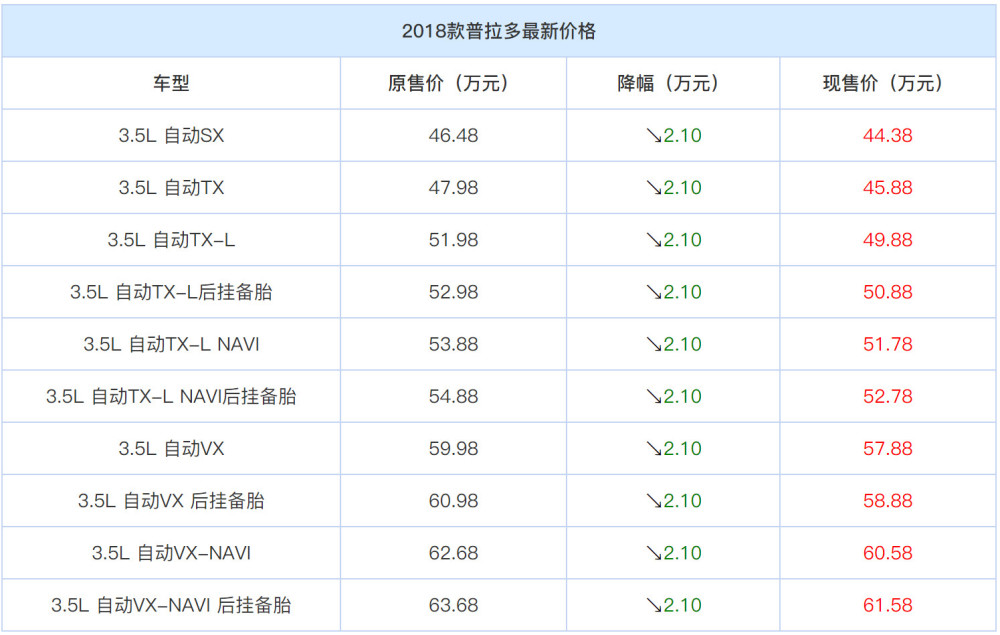Click the original price 46.48

click(x=453, y=135)
